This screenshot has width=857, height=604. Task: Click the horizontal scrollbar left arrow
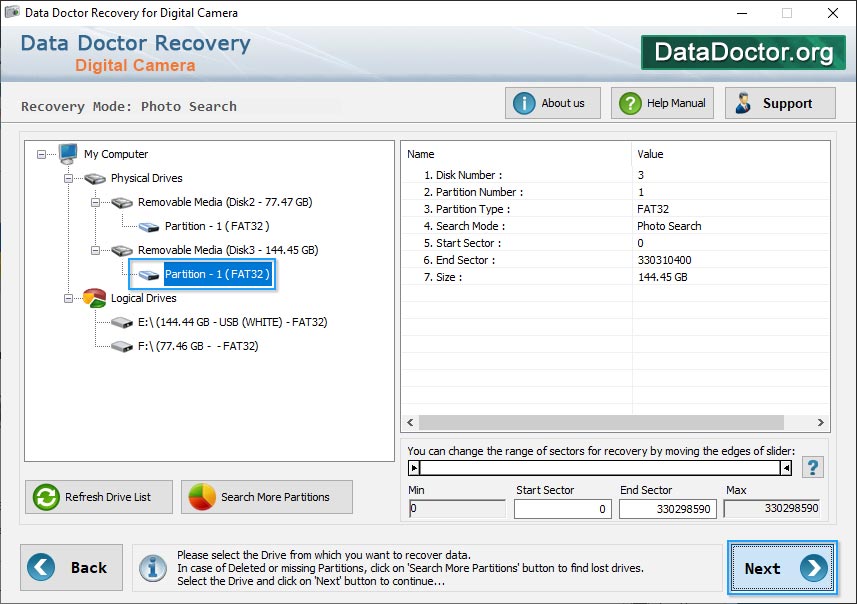410,423
